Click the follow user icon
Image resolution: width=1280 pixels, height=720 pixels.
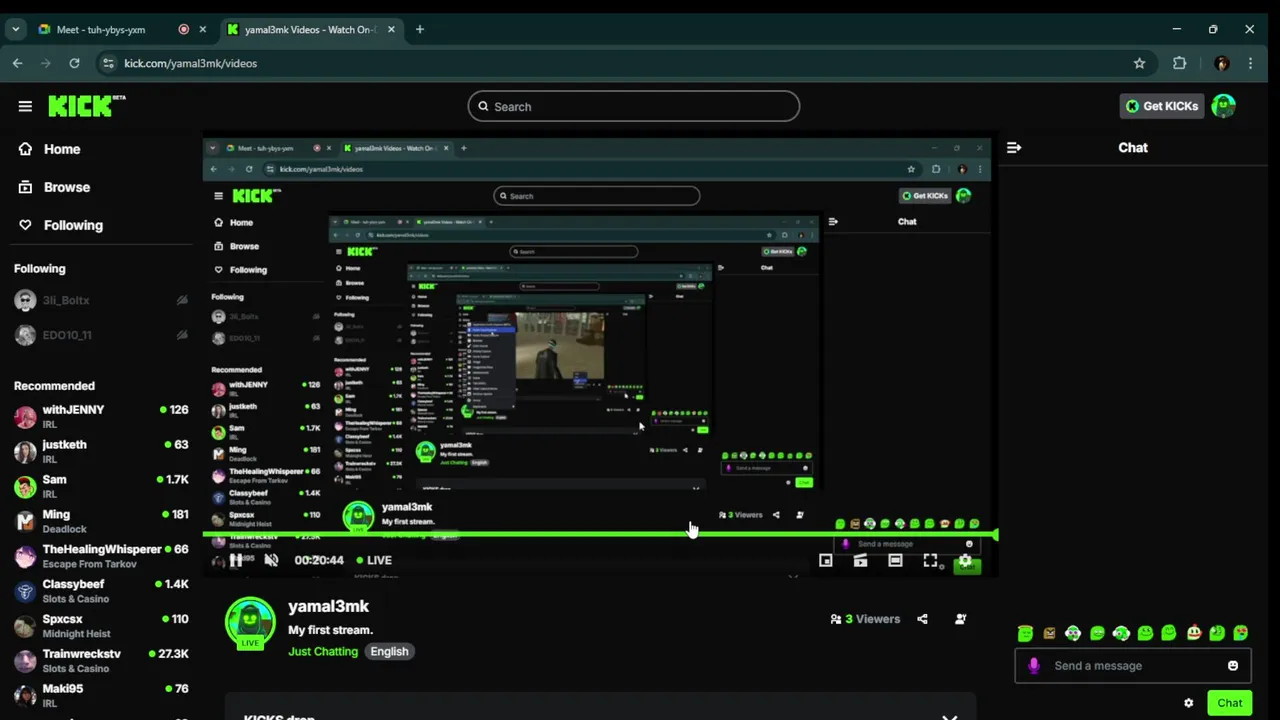960,619
